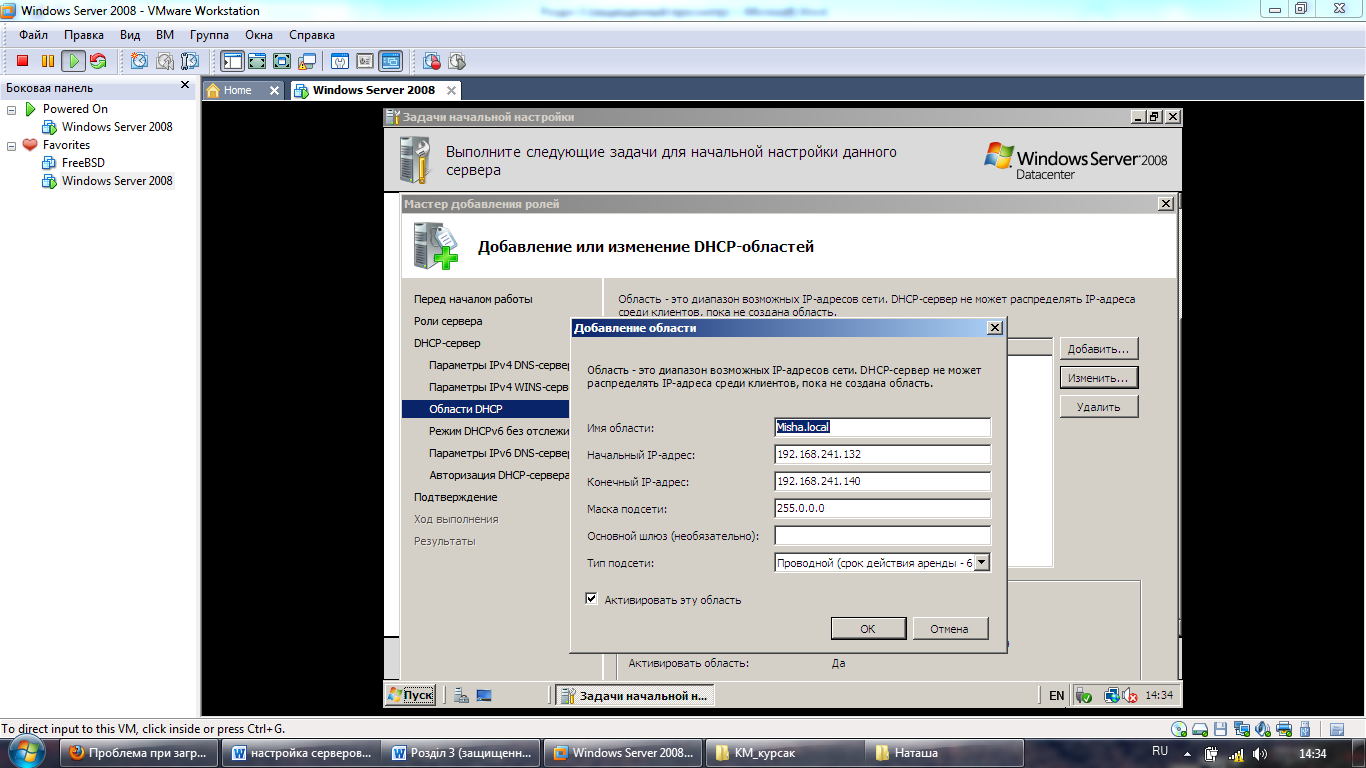Viewport: 1366px width, 768px height.
Task: Click the Firefox taskbar item 'Проблема при загр...'
Action: [x=139, y=753]
